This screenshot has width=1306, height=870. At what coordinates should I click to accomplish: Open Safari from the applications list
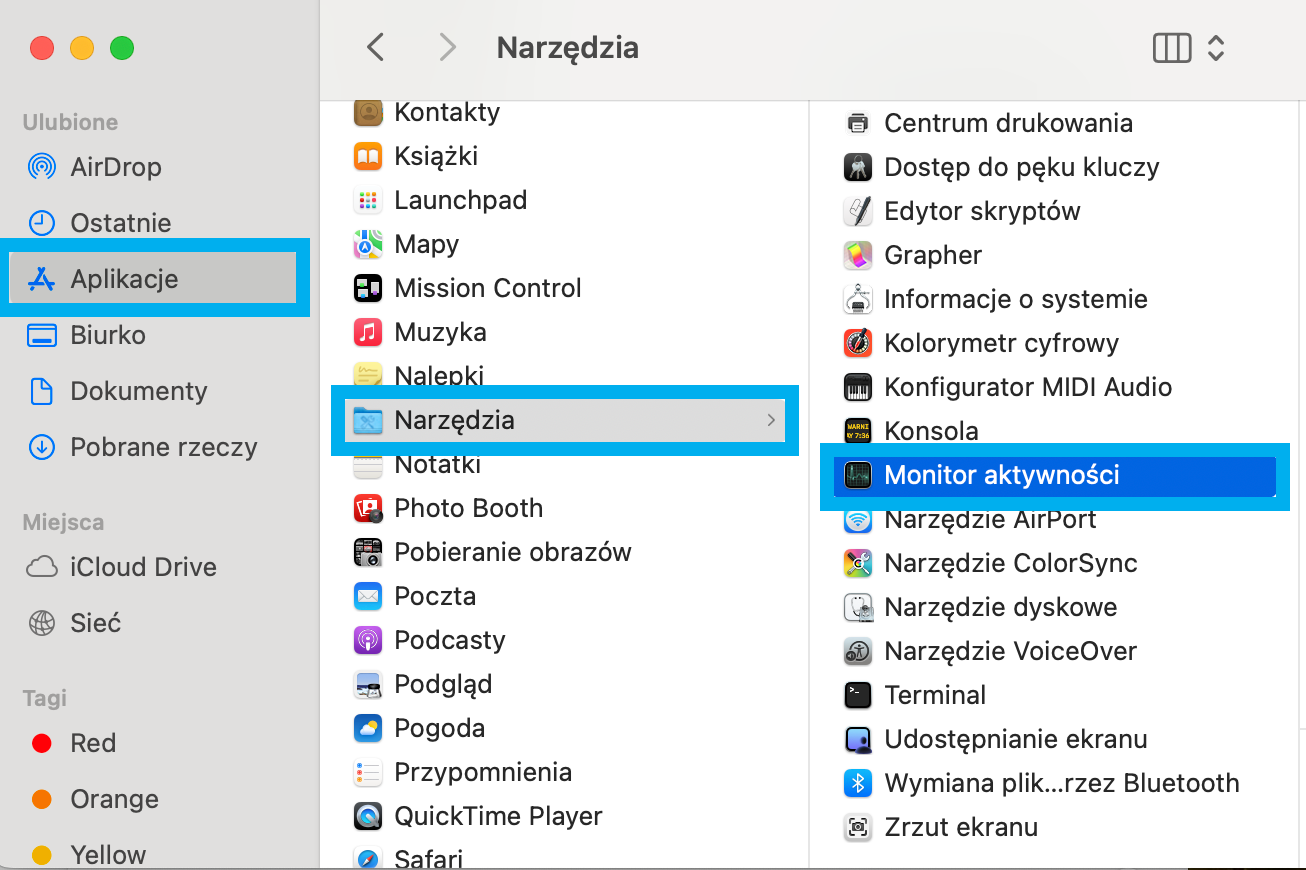tap(435, 858)
